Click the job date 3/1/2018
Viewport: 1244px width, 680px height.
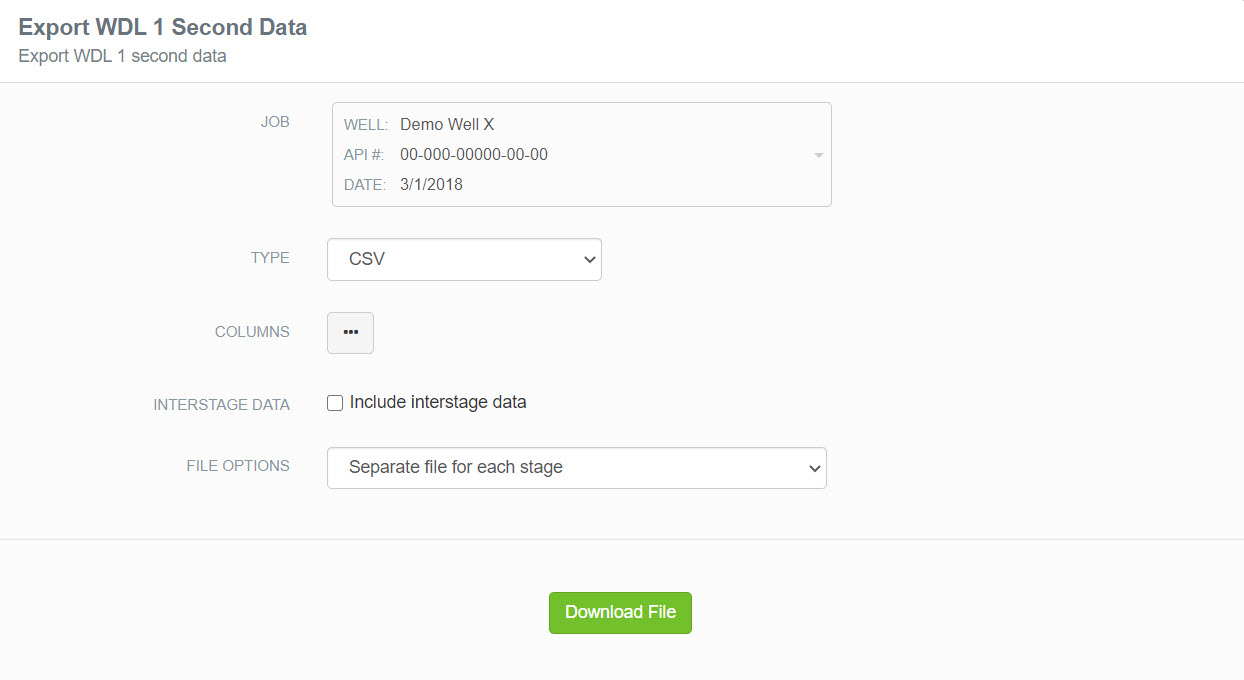[x=431, y=185]
